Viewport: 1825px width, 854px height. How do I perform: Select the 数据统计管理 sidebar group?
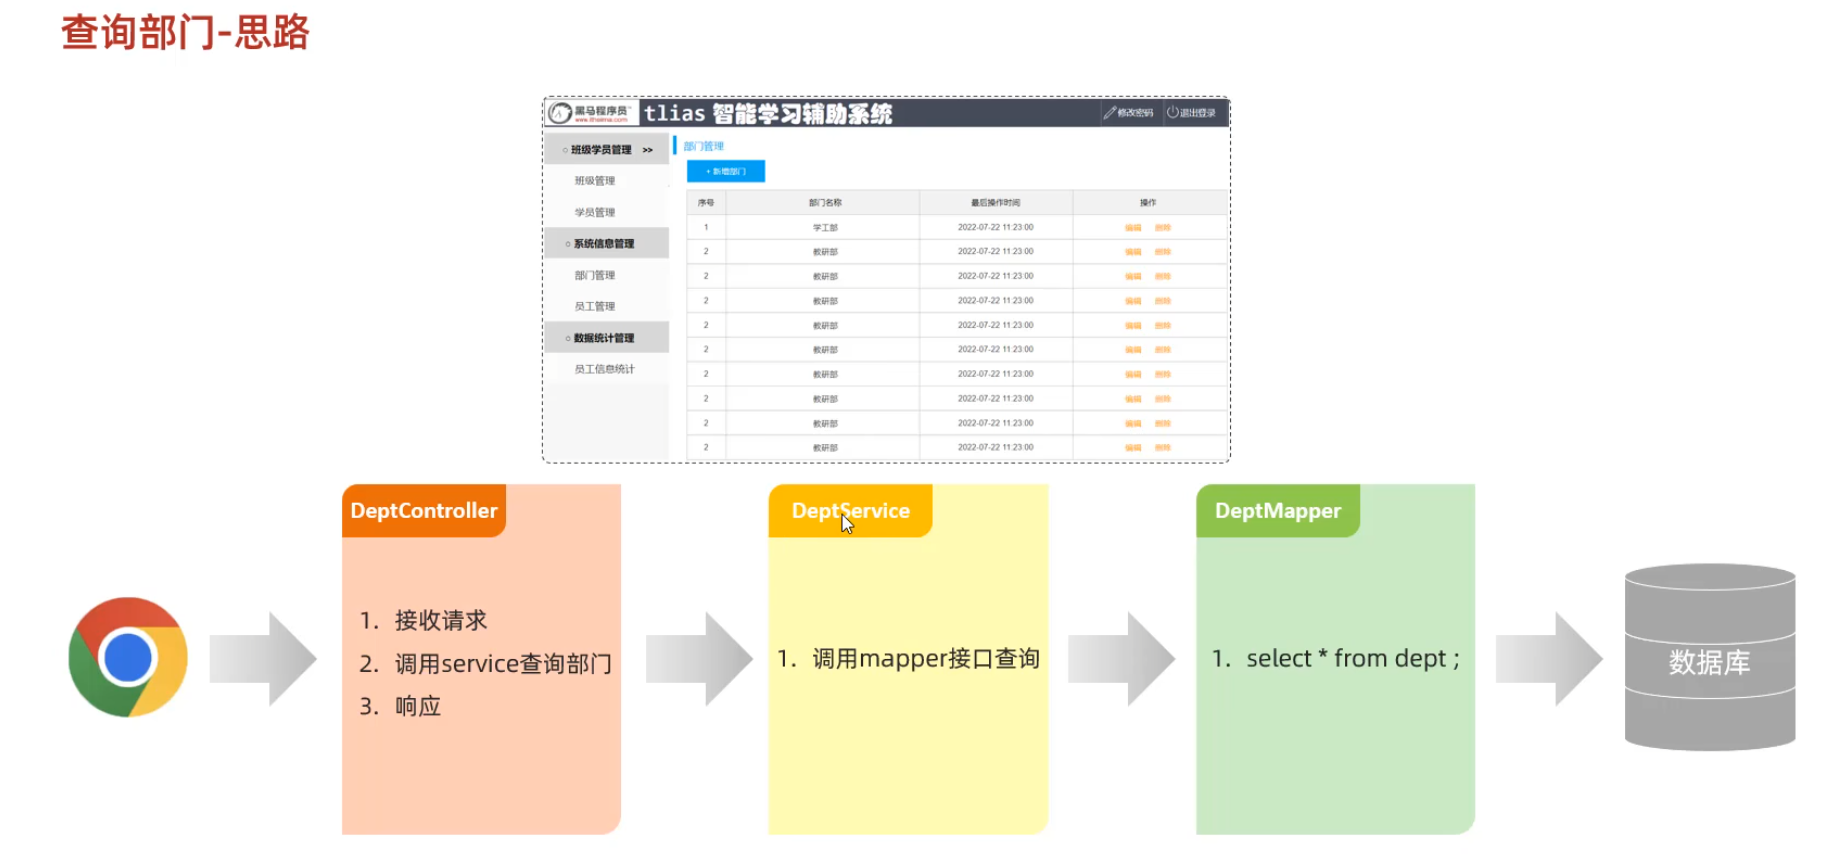click(x=607, y=338)
